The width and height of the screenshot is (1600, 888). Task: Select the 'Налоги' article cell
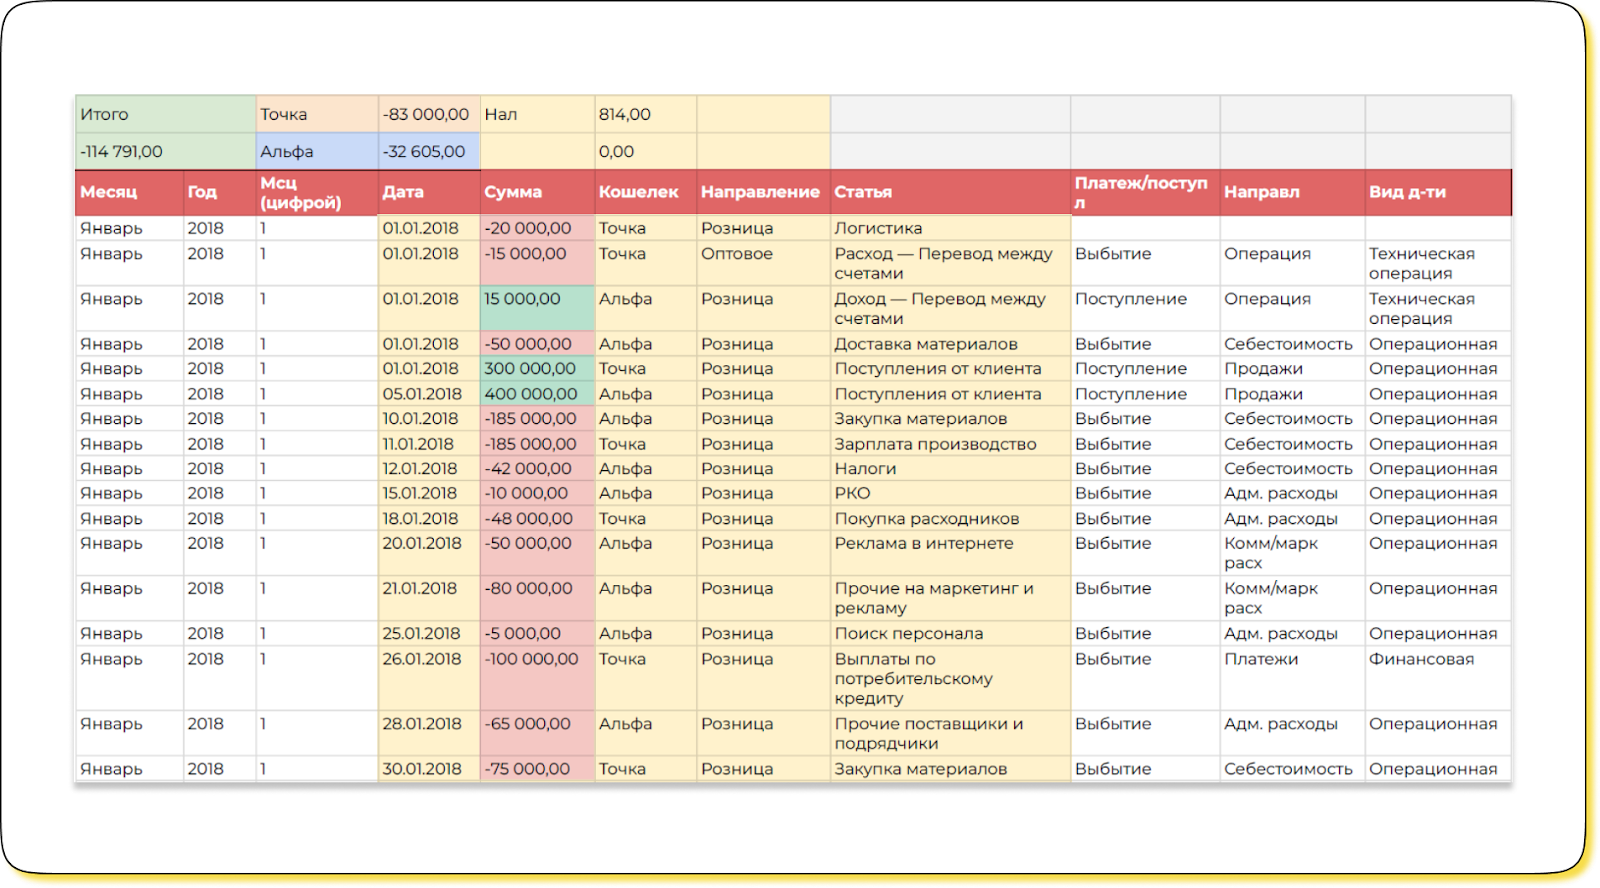[865, 468]
